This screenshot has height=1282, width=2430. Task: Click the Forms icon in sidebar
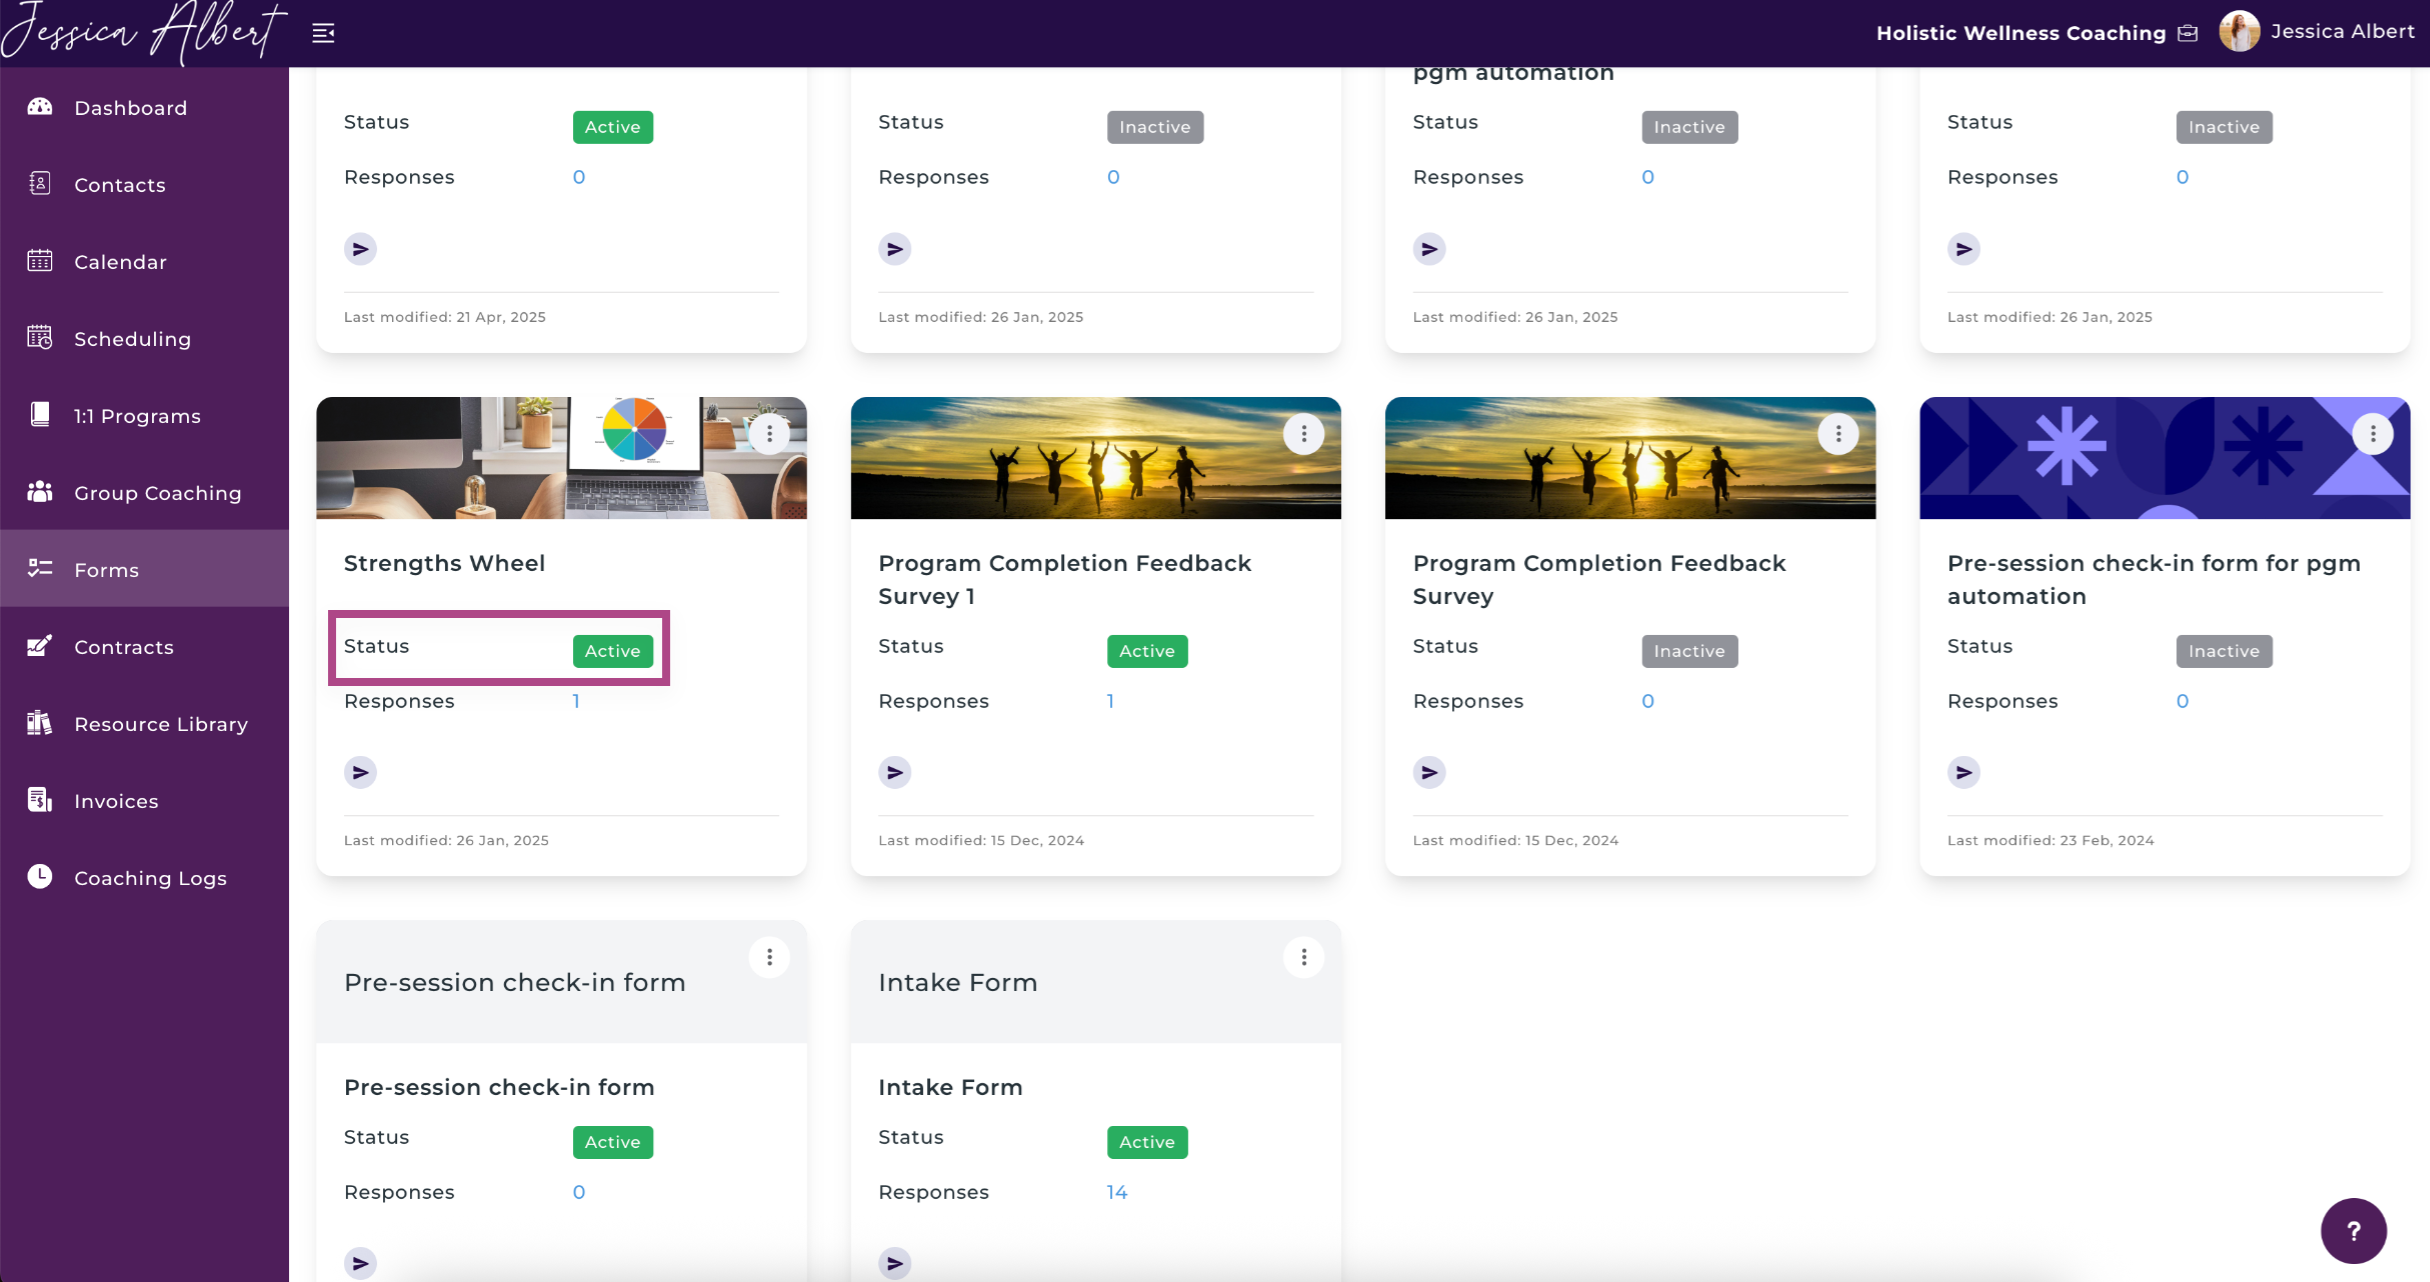tap(40, 568)
